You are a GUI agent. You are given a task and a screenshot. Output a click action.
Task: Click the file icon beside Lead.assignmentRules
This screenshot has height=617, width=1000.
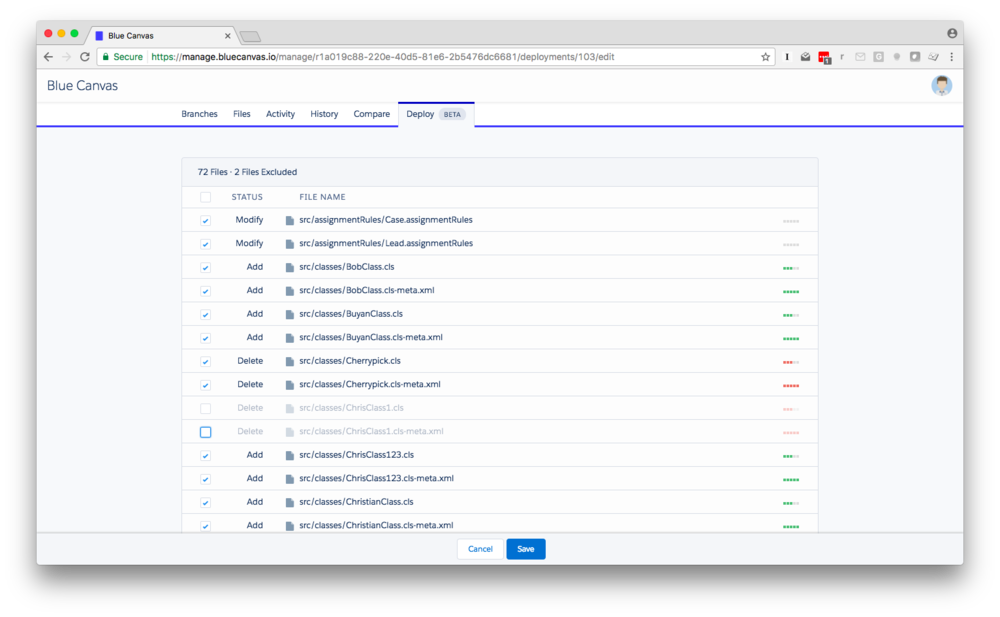coord(290,244)
